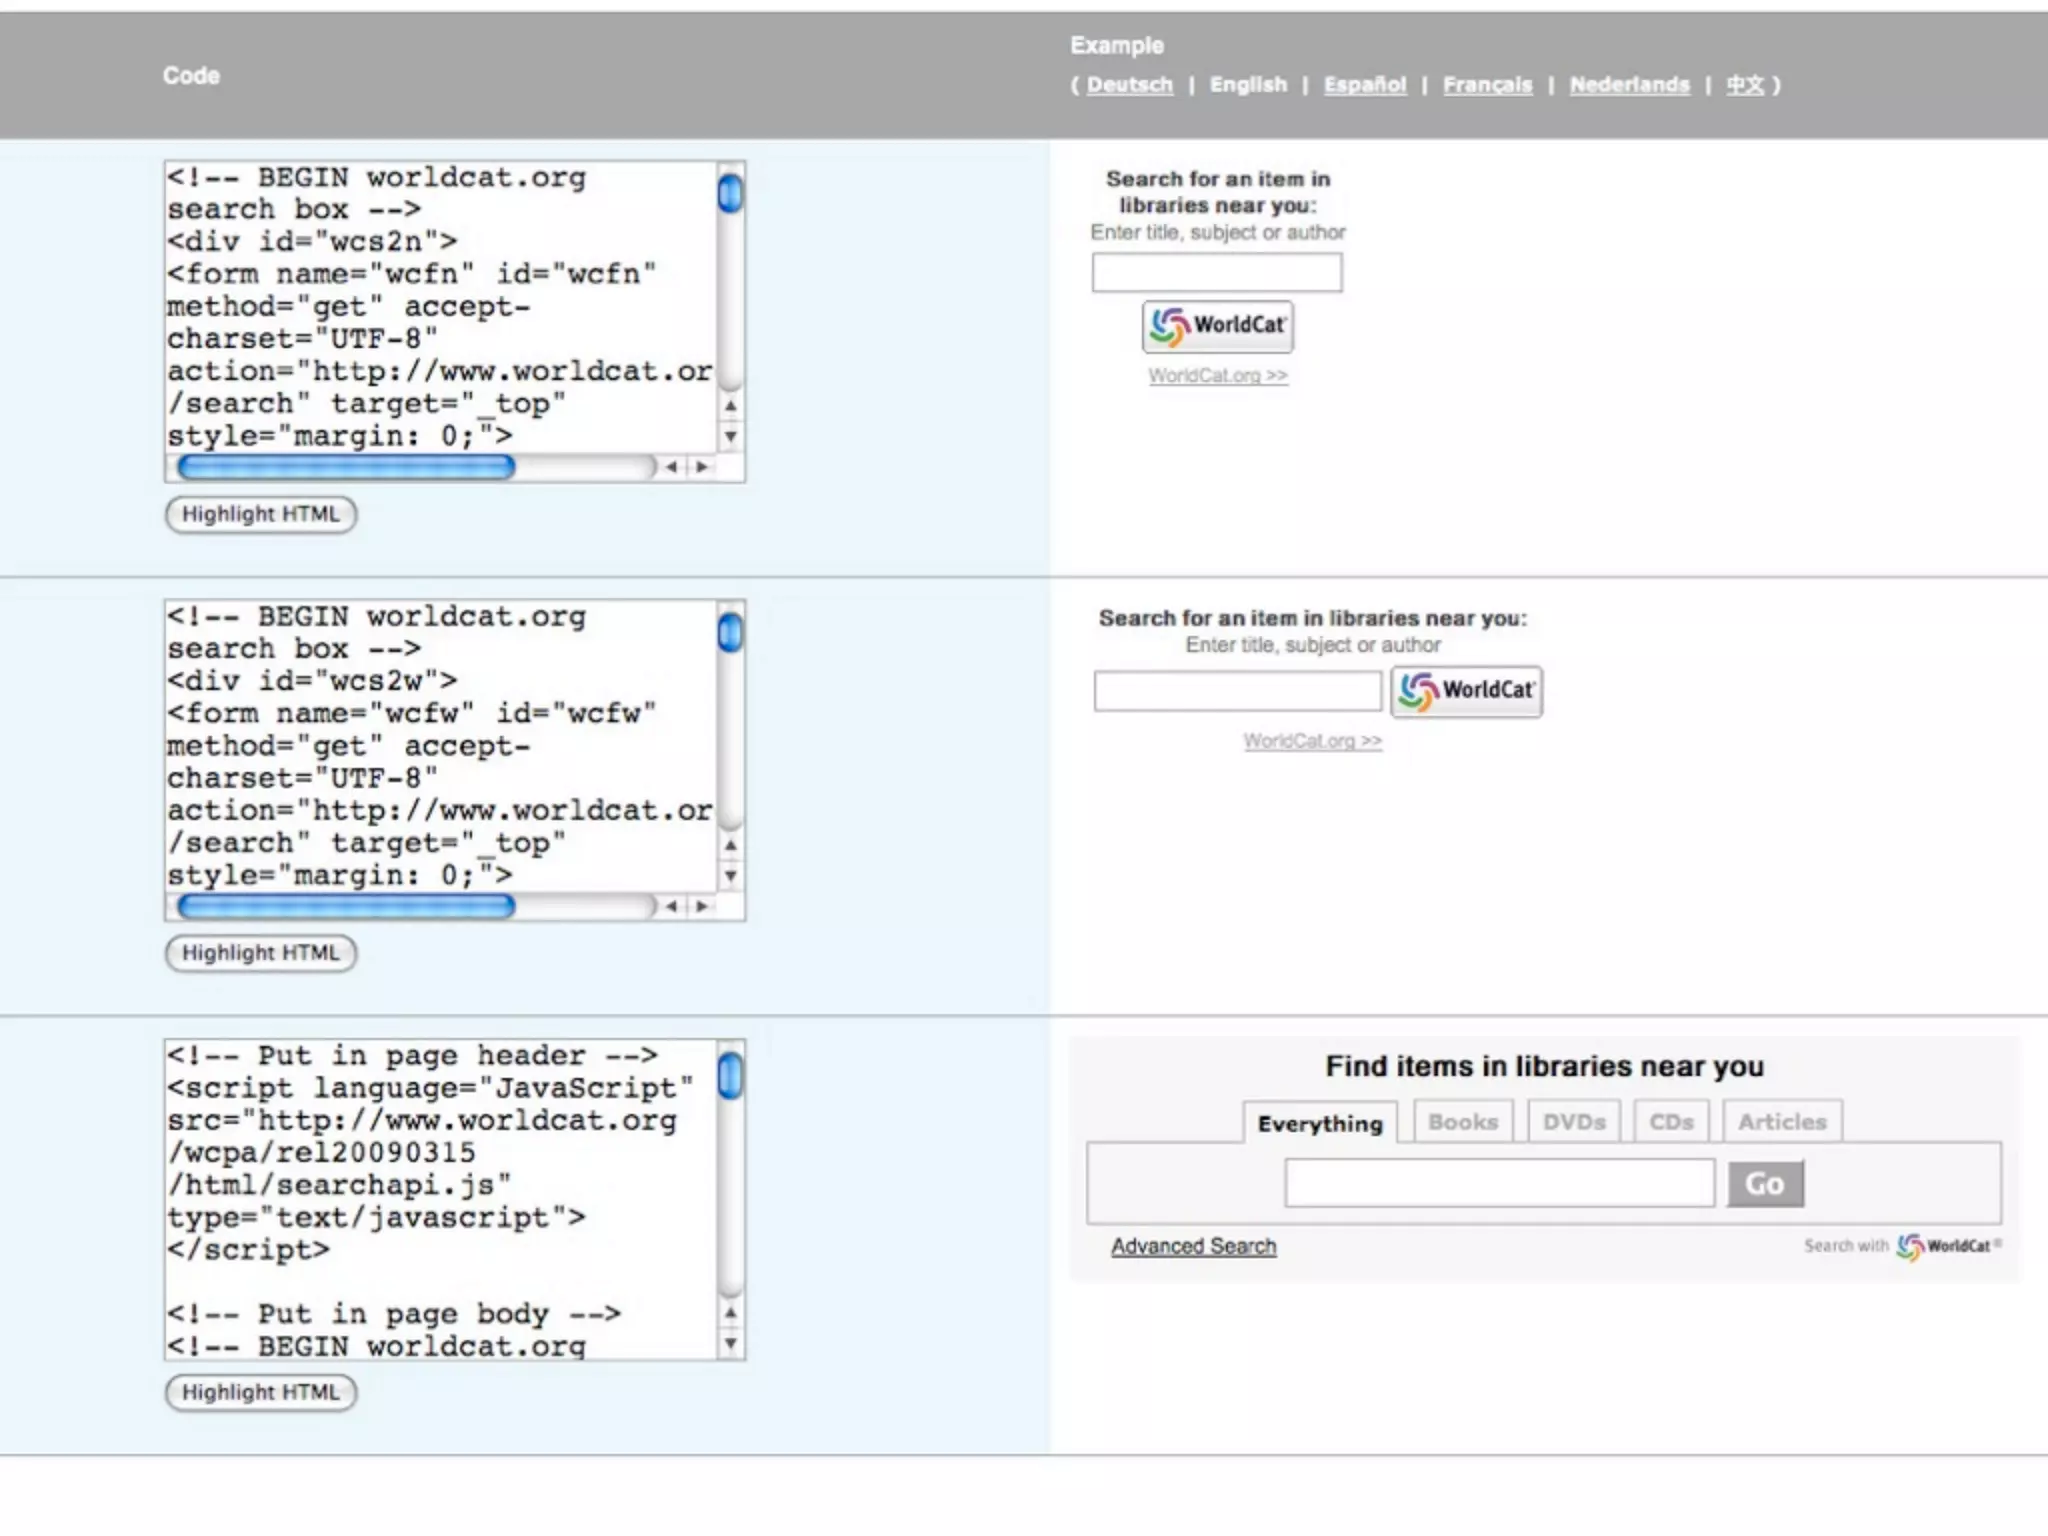Select the DVDs tab
Image resolution: width=2048 pixels, height=1536 pixels.
(1573, 1122)
